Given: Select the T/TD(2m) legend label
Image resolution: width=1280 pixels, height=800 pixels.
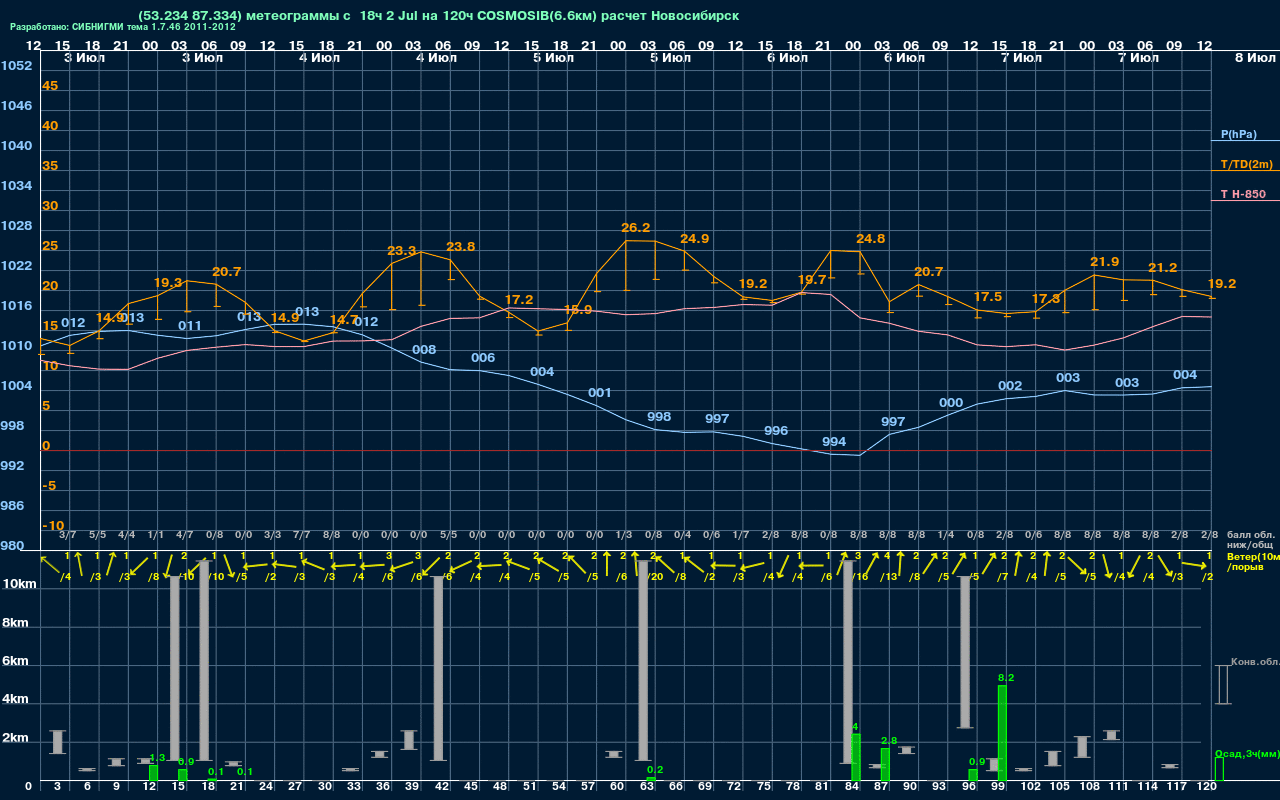Looking at the screenshot, I should [x=1247, y=164].
